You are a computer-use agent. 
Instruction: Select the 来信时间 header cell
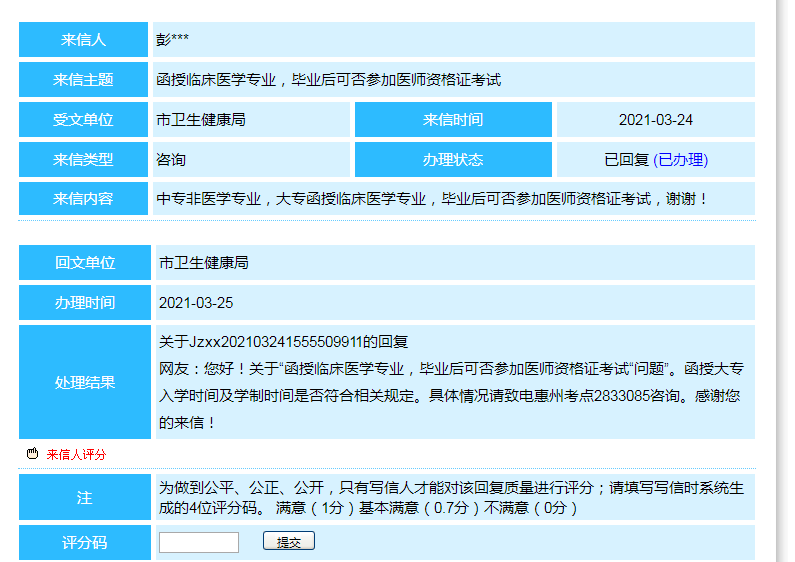click(x=453, y=120)
